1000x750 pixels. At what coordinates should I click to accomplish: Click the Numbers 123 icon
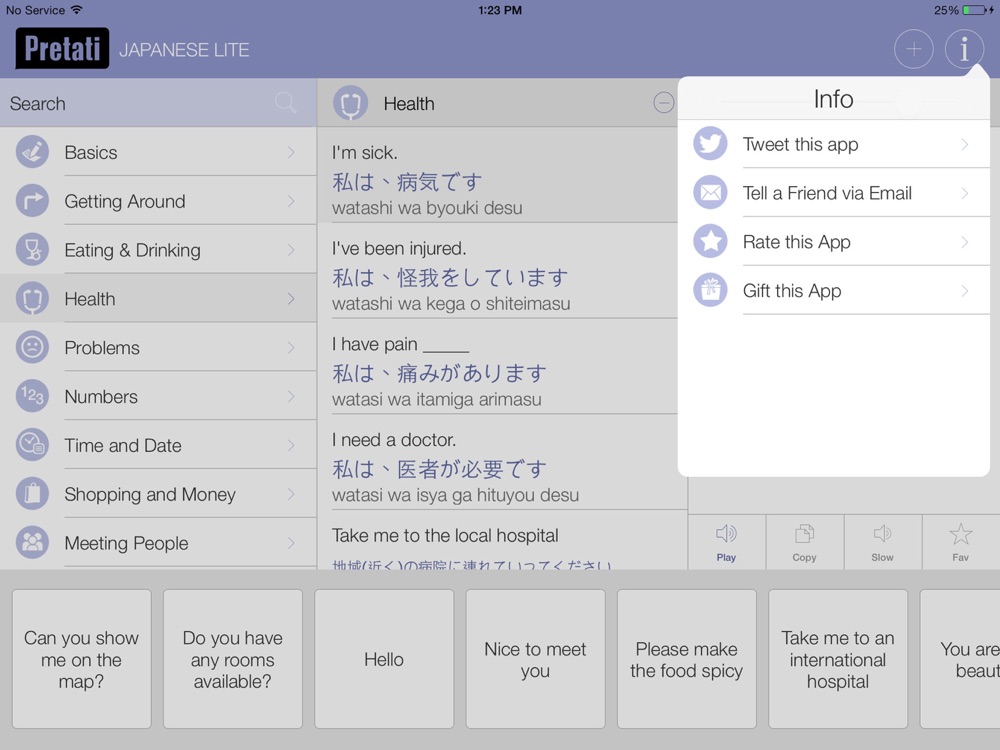[33, 396]
